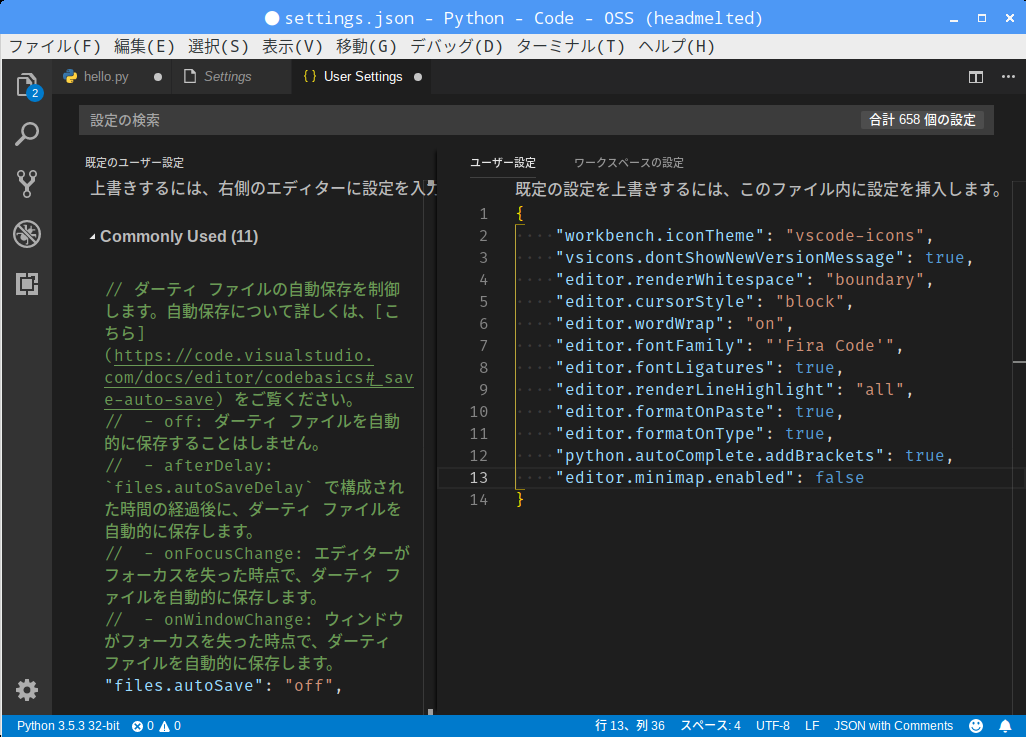Open the Extensions view icon

tap(27, 284)
